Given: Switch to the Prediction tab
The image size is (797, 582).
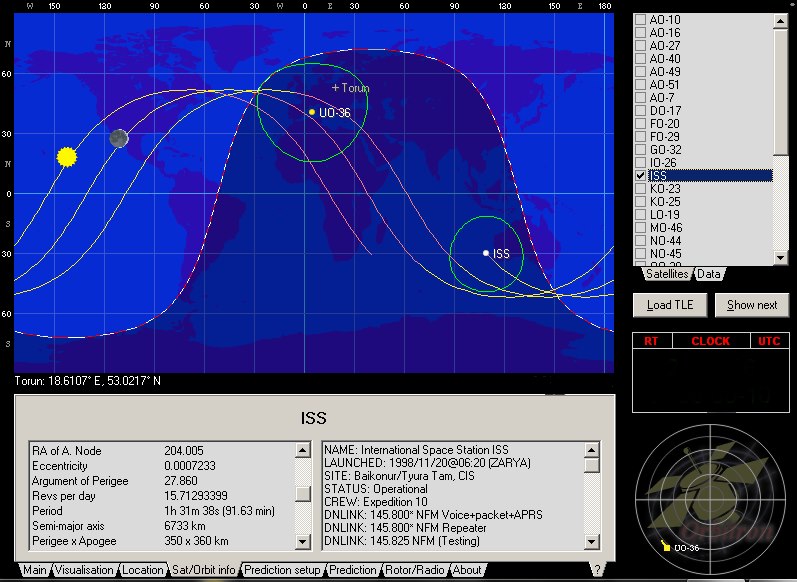Looking at the screenshot, I should (x=353, y=570).
